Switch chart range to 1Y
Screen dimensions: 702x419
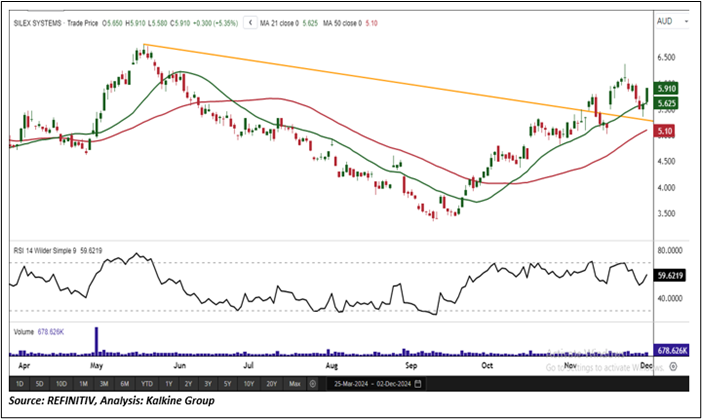tap(168, 384)
